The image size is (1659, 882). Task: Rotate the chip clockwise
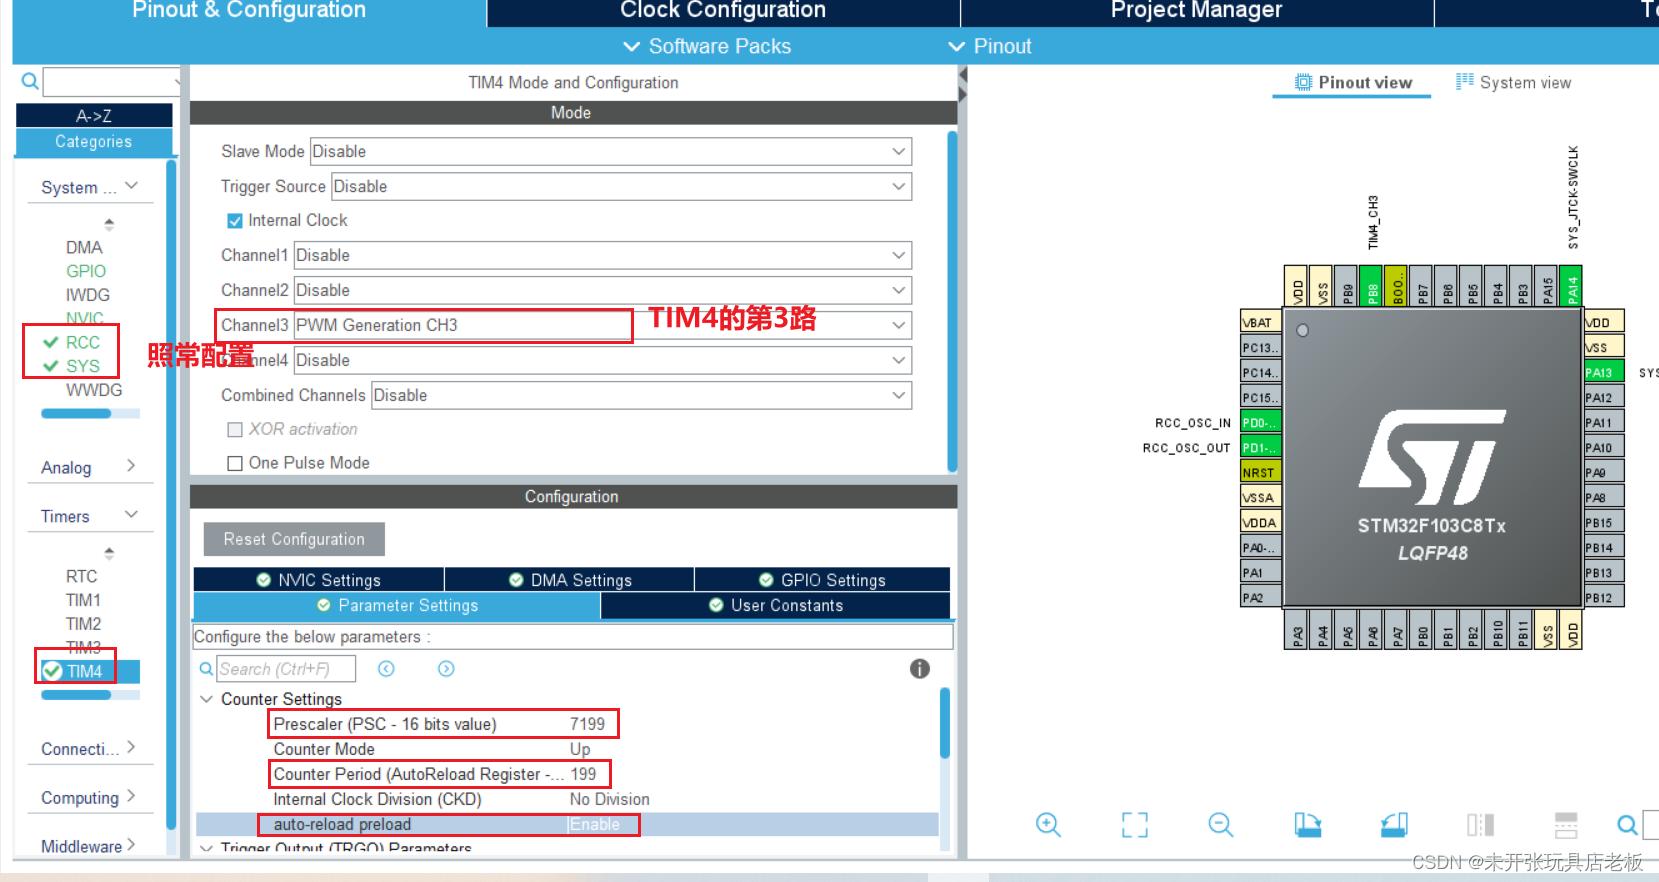[x=1307, y=824]
